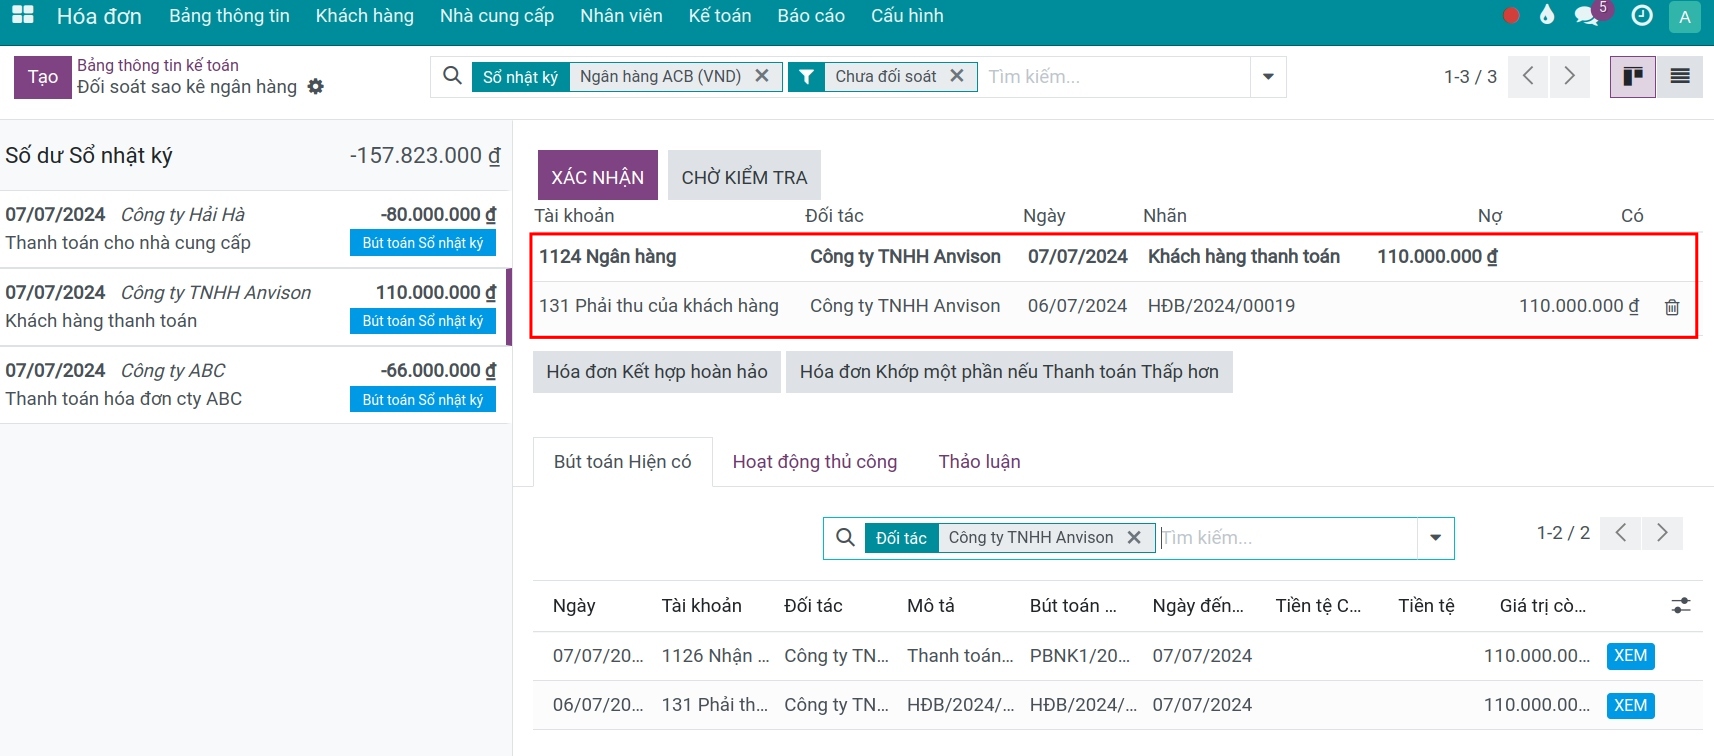This screenshot has width=1714, height=756.
Task: Switch to list view
Action: click(x=1680, y=77)
